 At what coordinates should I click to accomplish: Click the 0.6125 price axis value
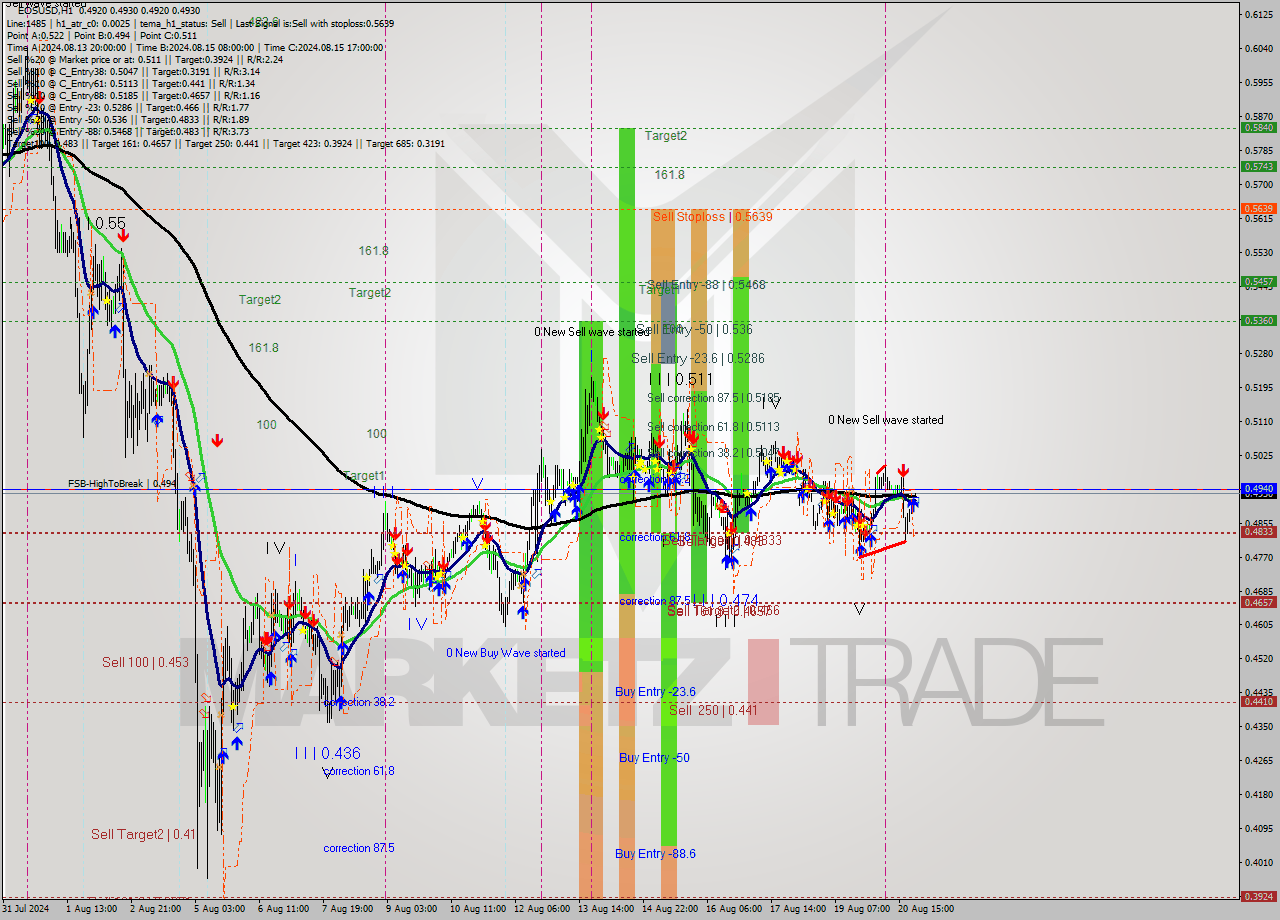1258,14
